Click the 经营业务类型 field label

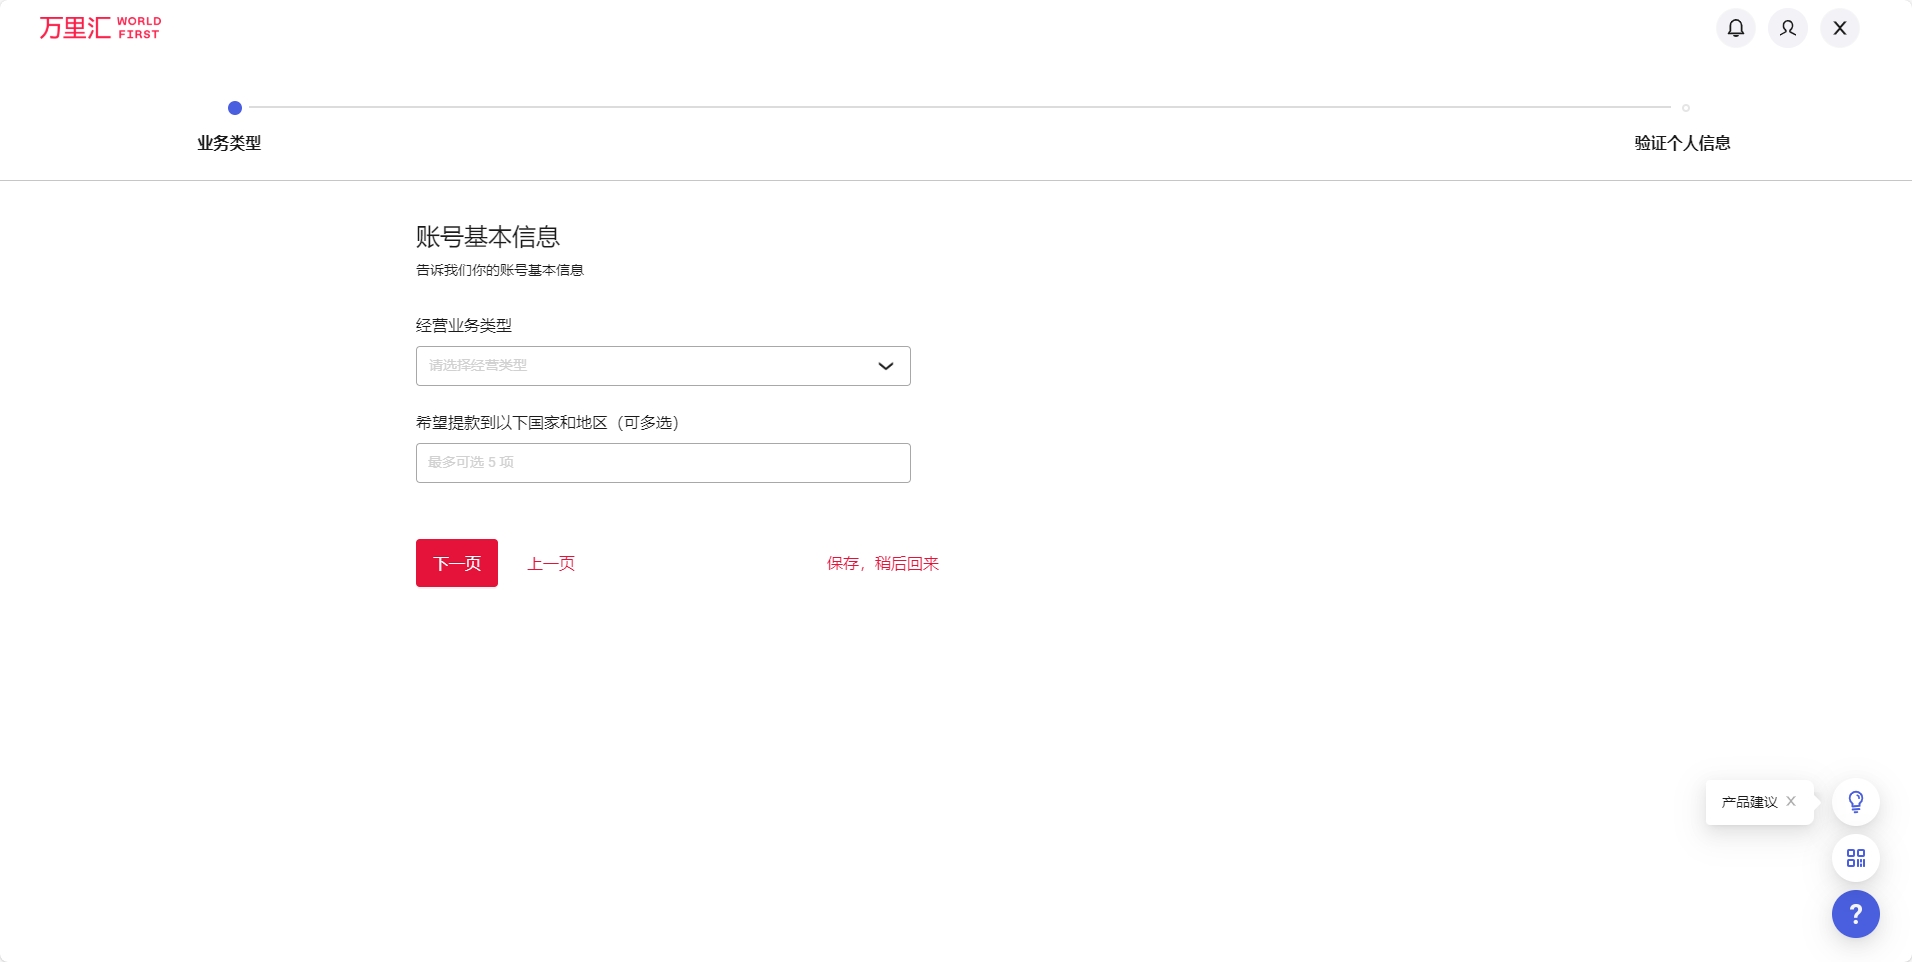(x=464, y=325)
